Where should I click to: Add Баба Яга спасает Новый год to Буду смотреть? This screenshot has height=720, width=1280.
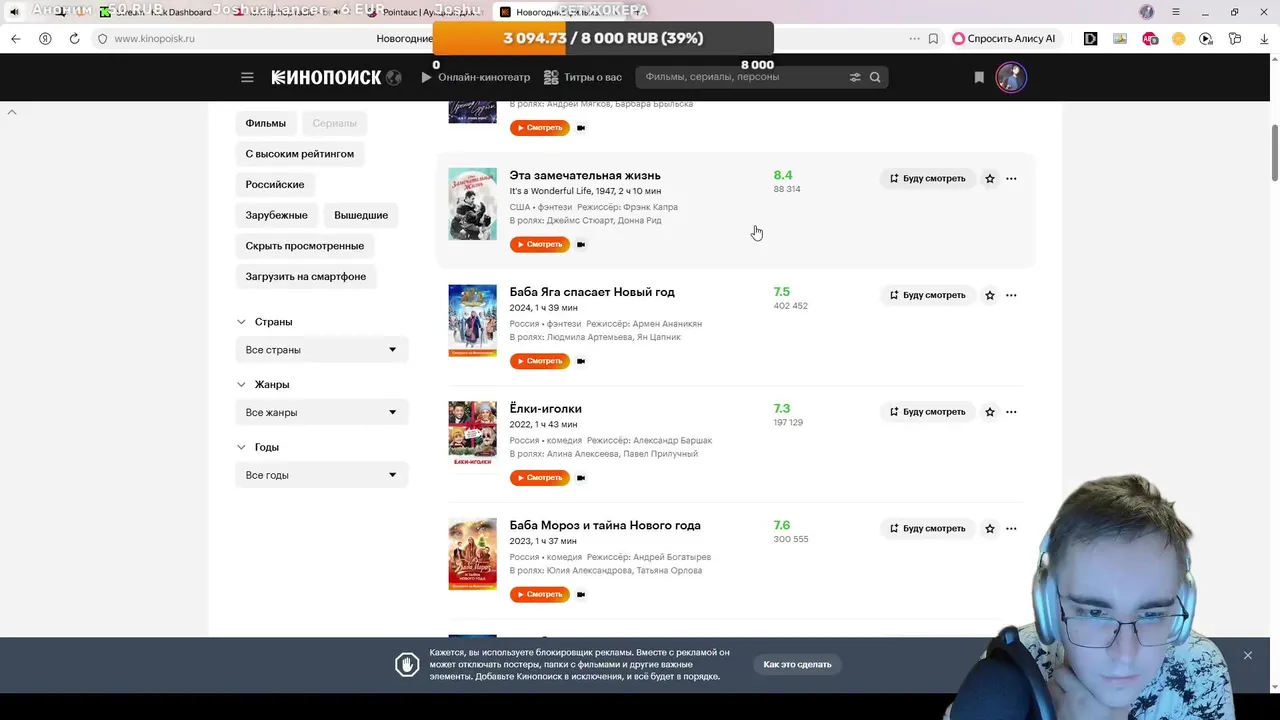tap(928, 295)
